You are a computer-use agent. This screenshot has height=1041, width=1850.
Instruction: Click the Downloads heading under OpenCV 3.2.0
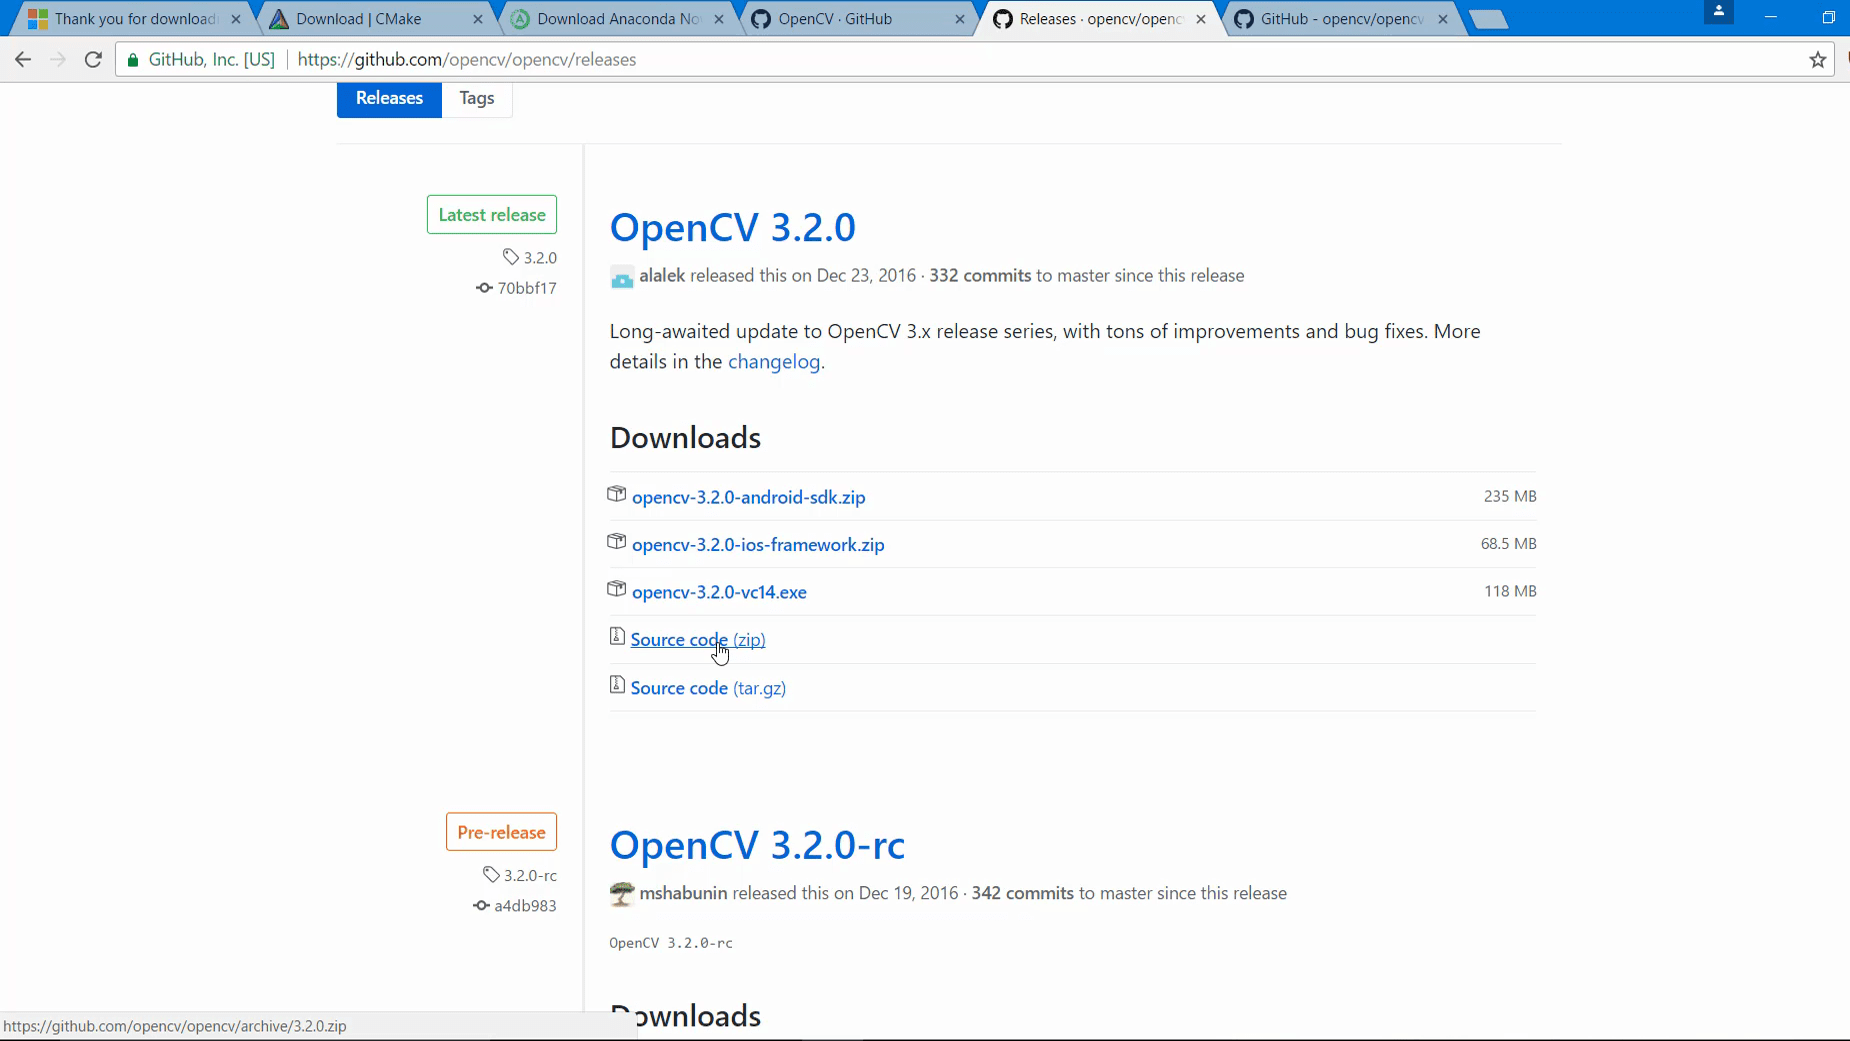tap(685, 438)
